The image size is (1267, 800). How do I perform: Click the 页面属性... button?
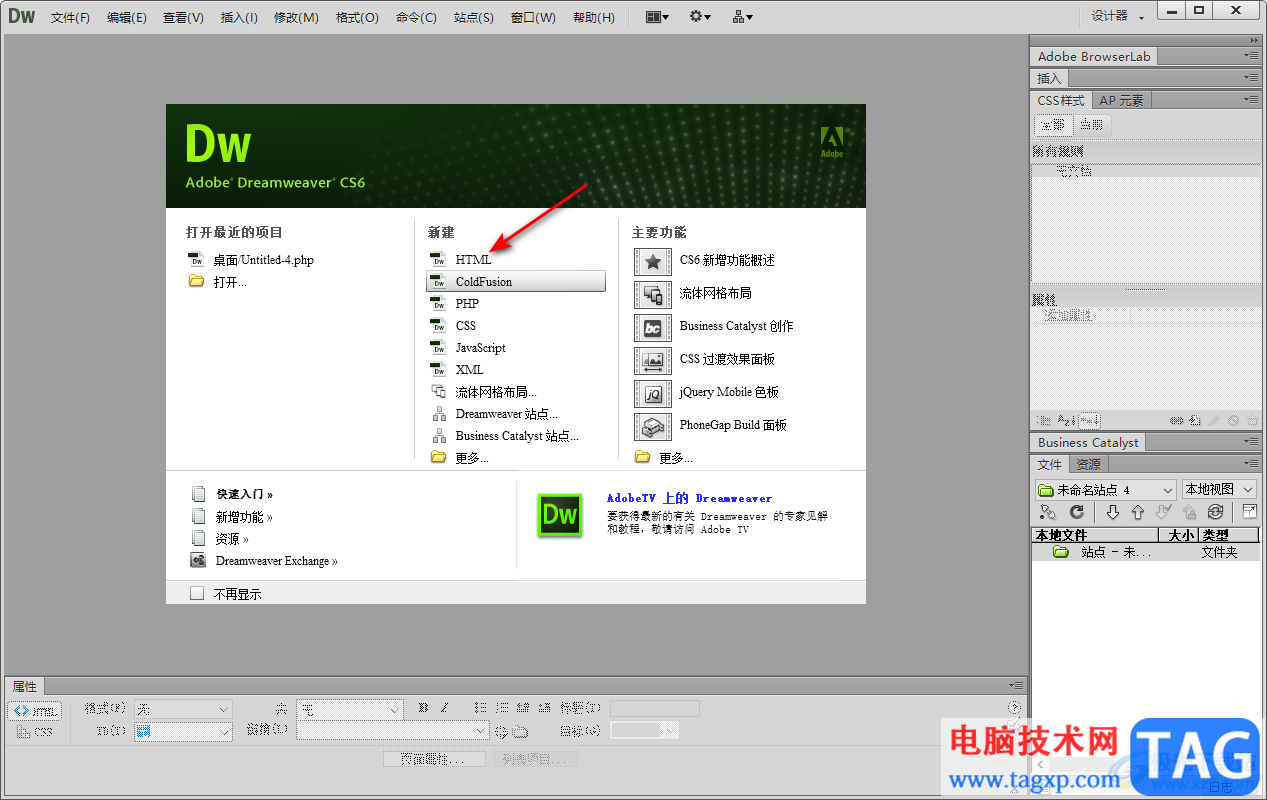pyautogui.click(x=434, y=760)
